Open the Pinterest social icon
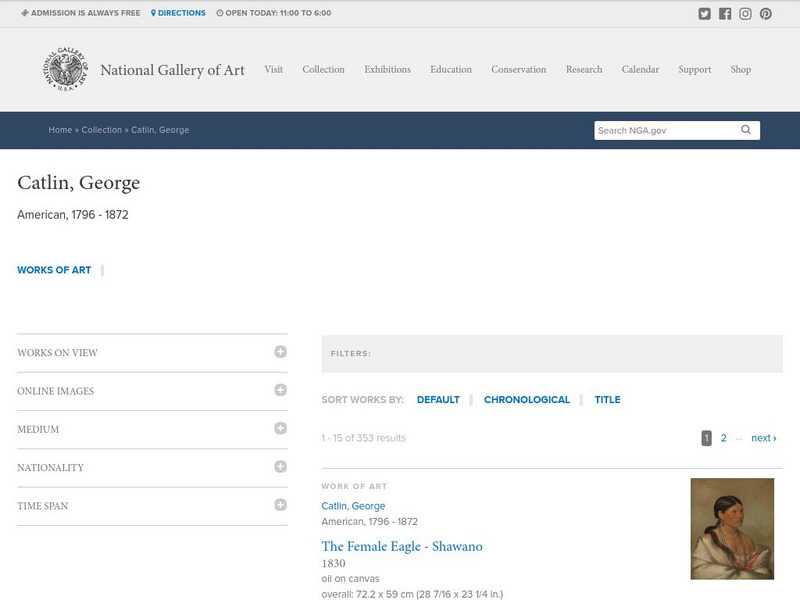Screen dimensions: 800x600 (766, 14)
